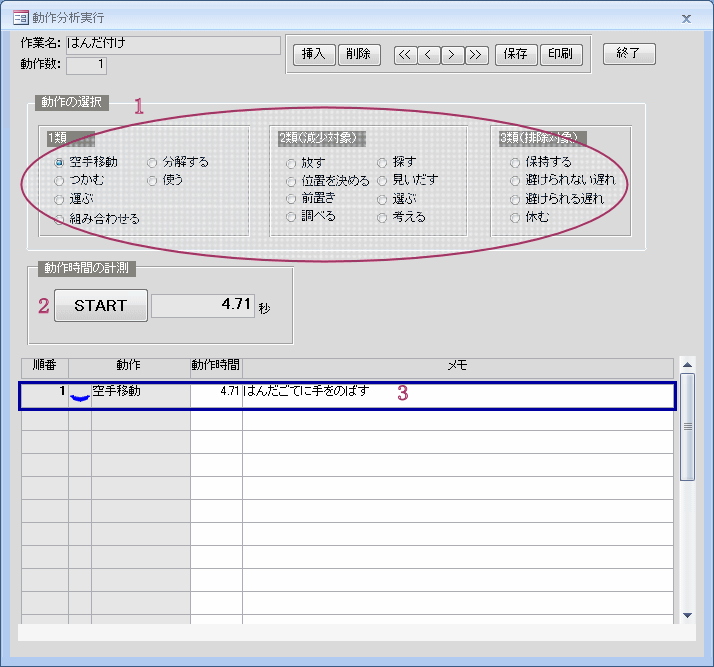This screenshot has width=714, height=667.
Task: Click the 終了 (exit) button
Action: point(629,54)
